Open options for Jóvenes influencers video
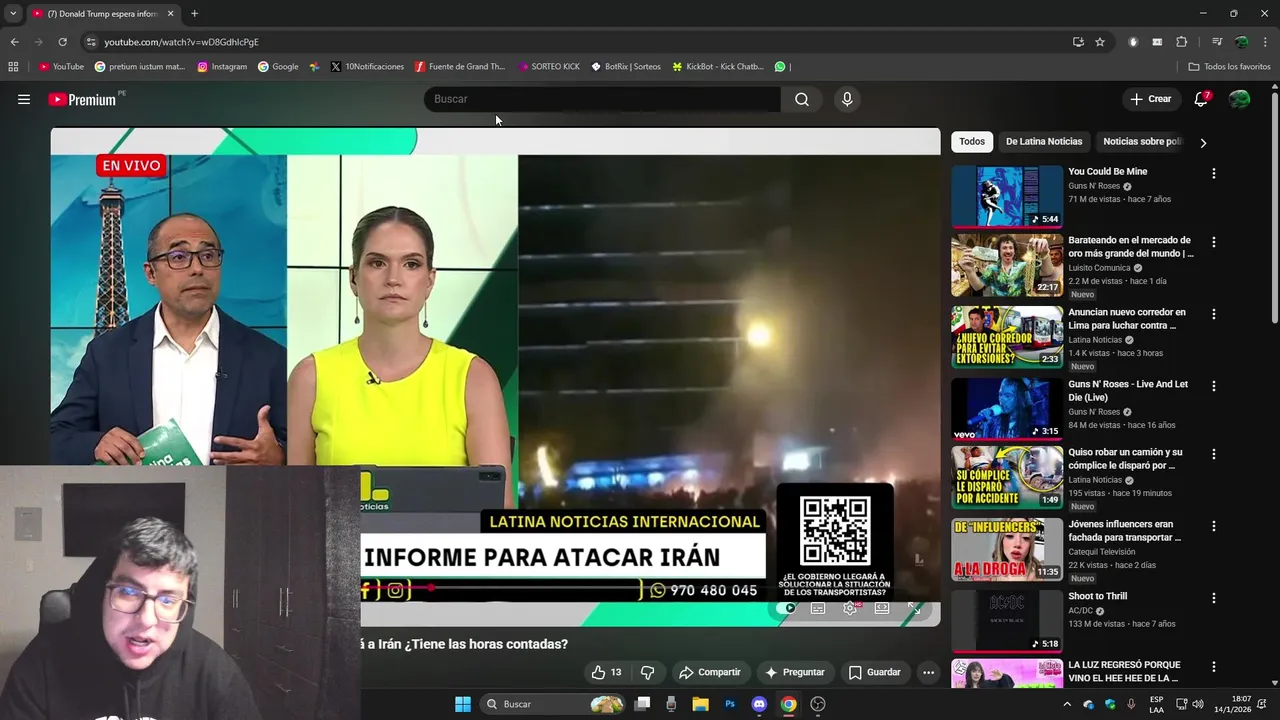1280x720 pixels. [1214, 526]
